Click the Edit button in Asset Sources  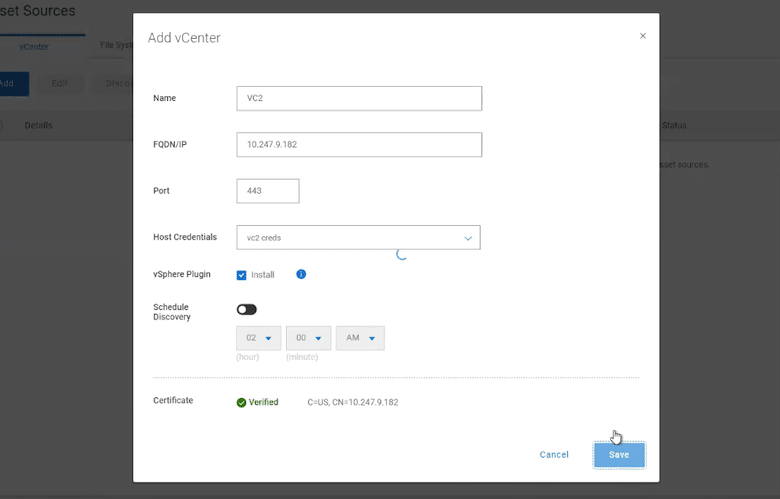coord(60,84)
